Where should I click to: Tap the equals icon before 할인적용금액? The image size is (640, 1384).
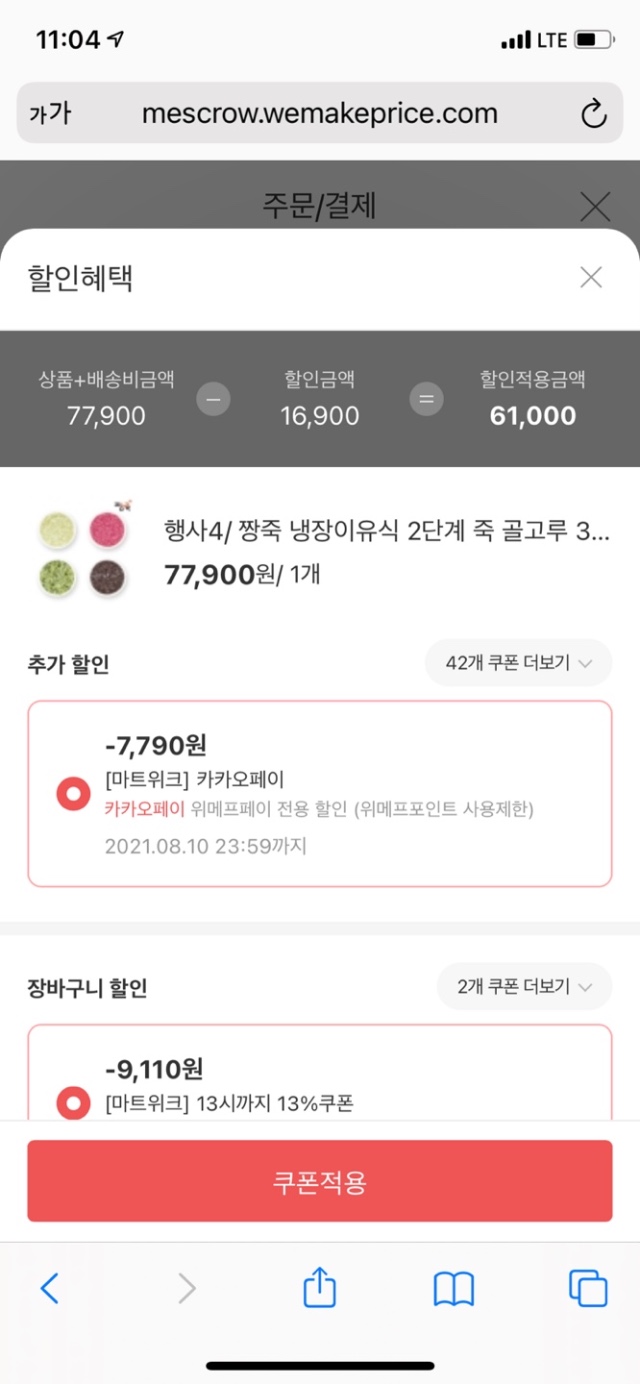point(426,400)
